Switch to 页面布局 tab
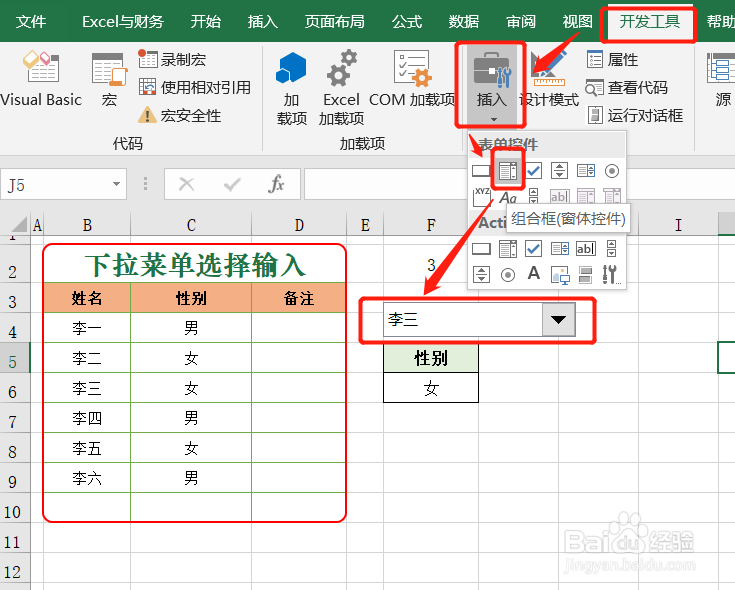Screen dimensions: 735x590 point(334,22)
